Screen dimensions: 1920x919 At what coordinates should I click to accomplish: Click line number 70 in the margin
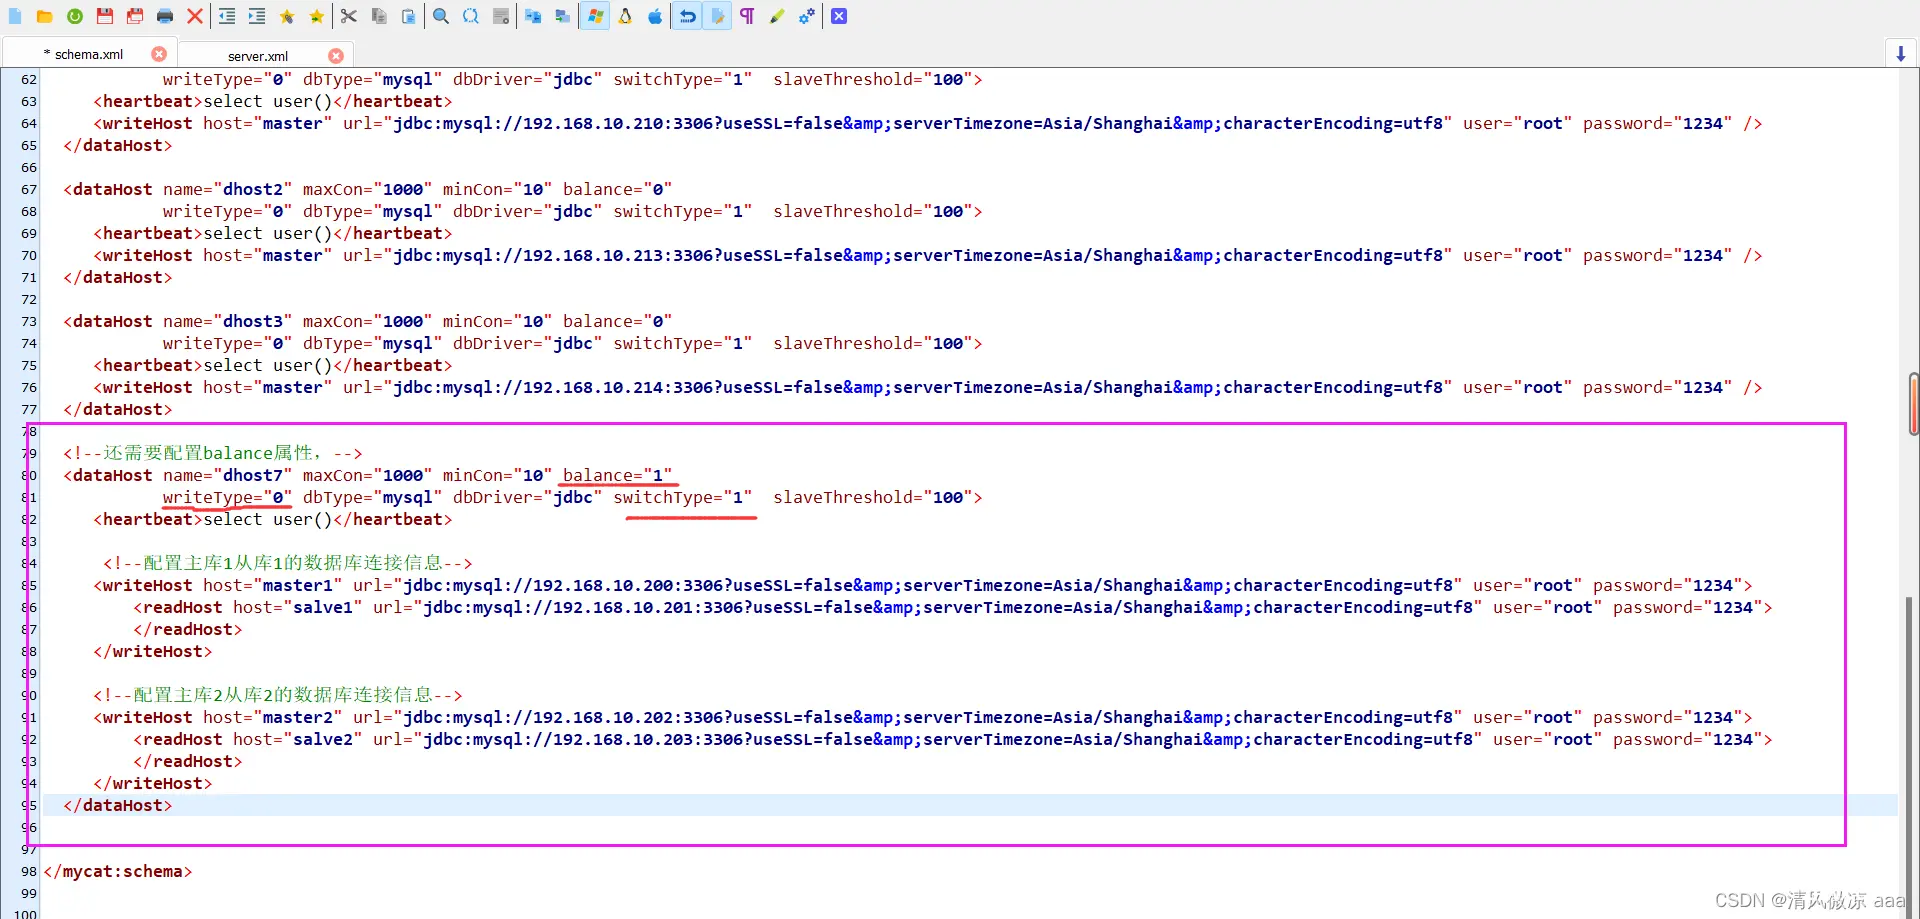[29, 255]
